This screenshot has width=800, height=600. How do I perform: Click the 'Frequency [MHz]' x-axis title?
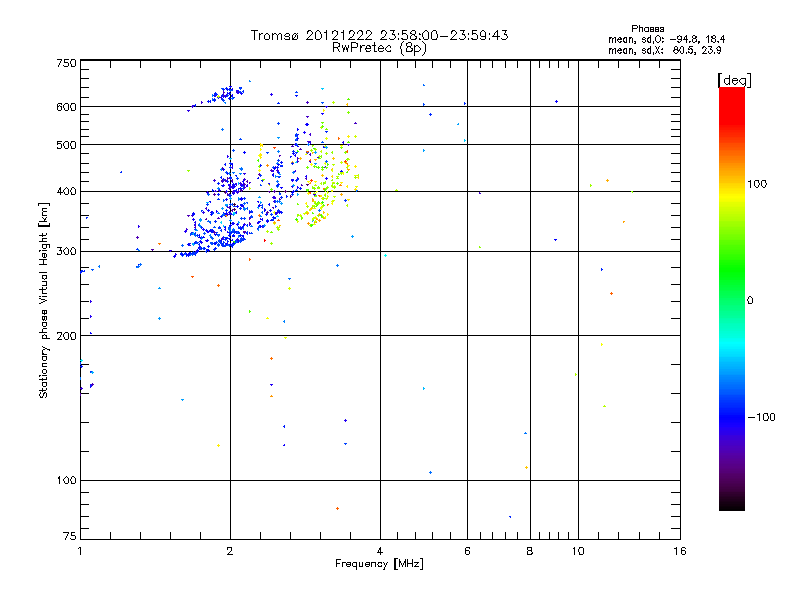379,564
